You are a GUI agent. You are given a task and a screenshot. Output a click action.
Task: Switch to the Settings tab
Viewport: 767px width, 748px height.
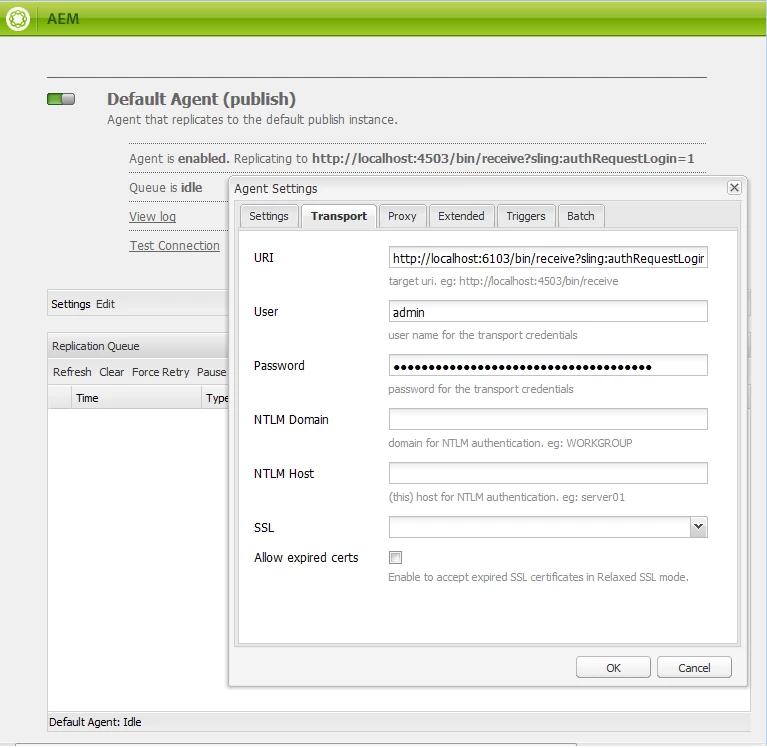pos(269,216)
